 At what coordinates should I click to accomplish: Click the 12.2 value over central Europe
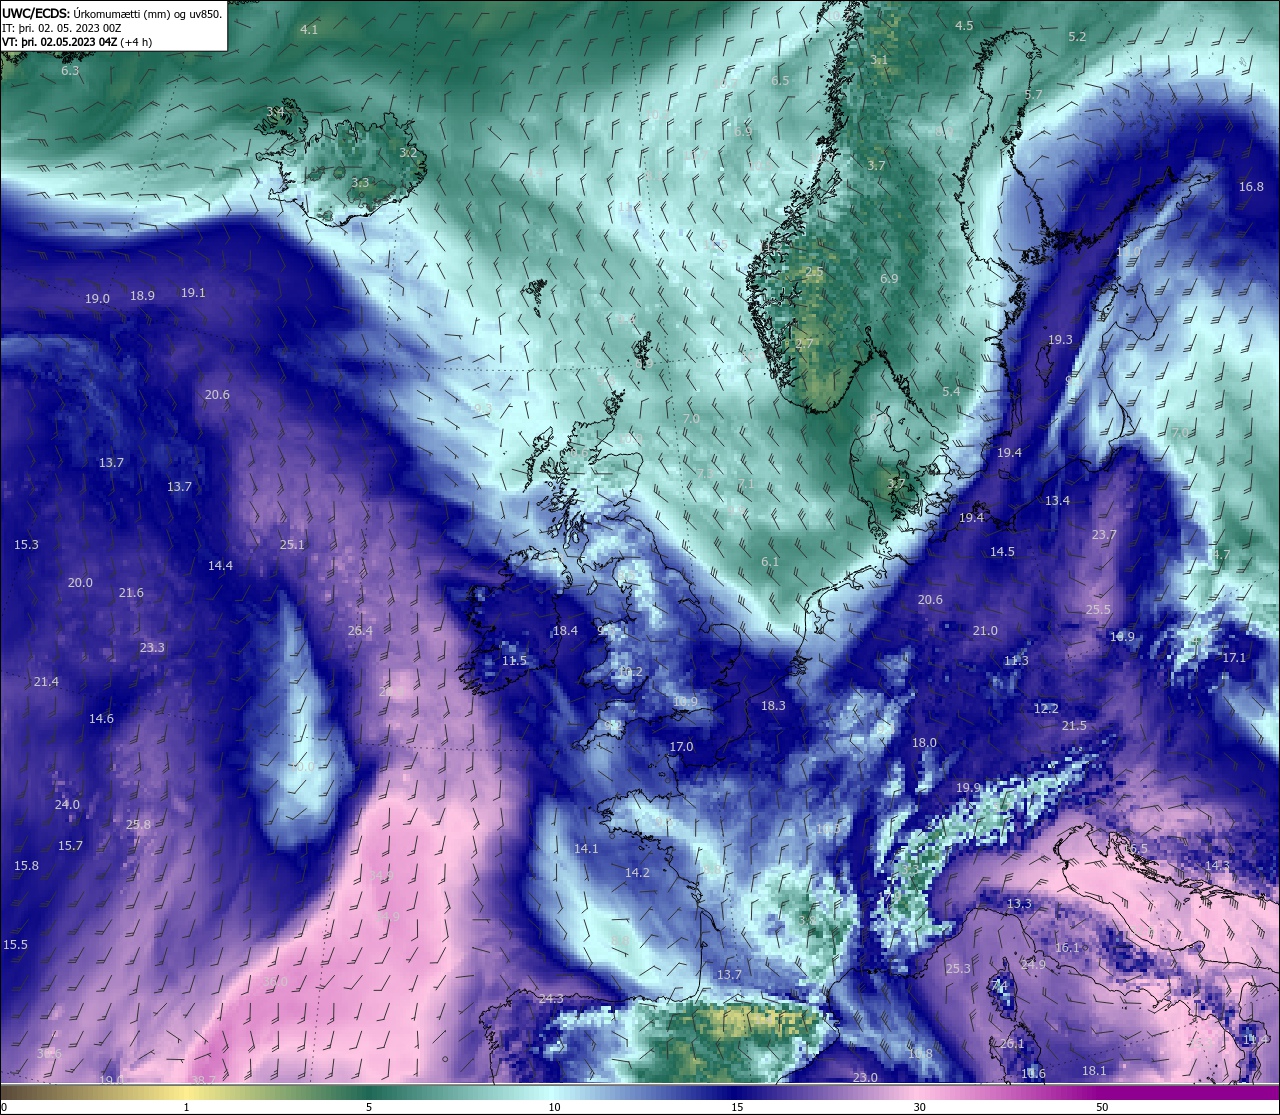tap(1045, 709)
